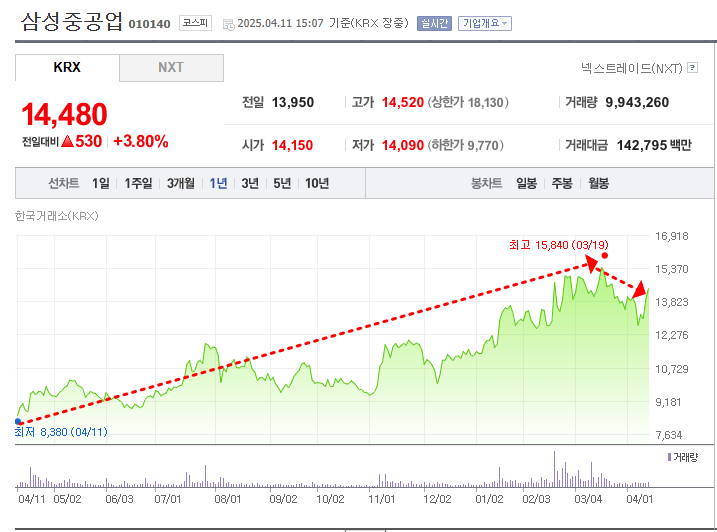Show the 일봉 candlestick chart
This screenshot has height=532, width=717.
[x=526, y=183]
